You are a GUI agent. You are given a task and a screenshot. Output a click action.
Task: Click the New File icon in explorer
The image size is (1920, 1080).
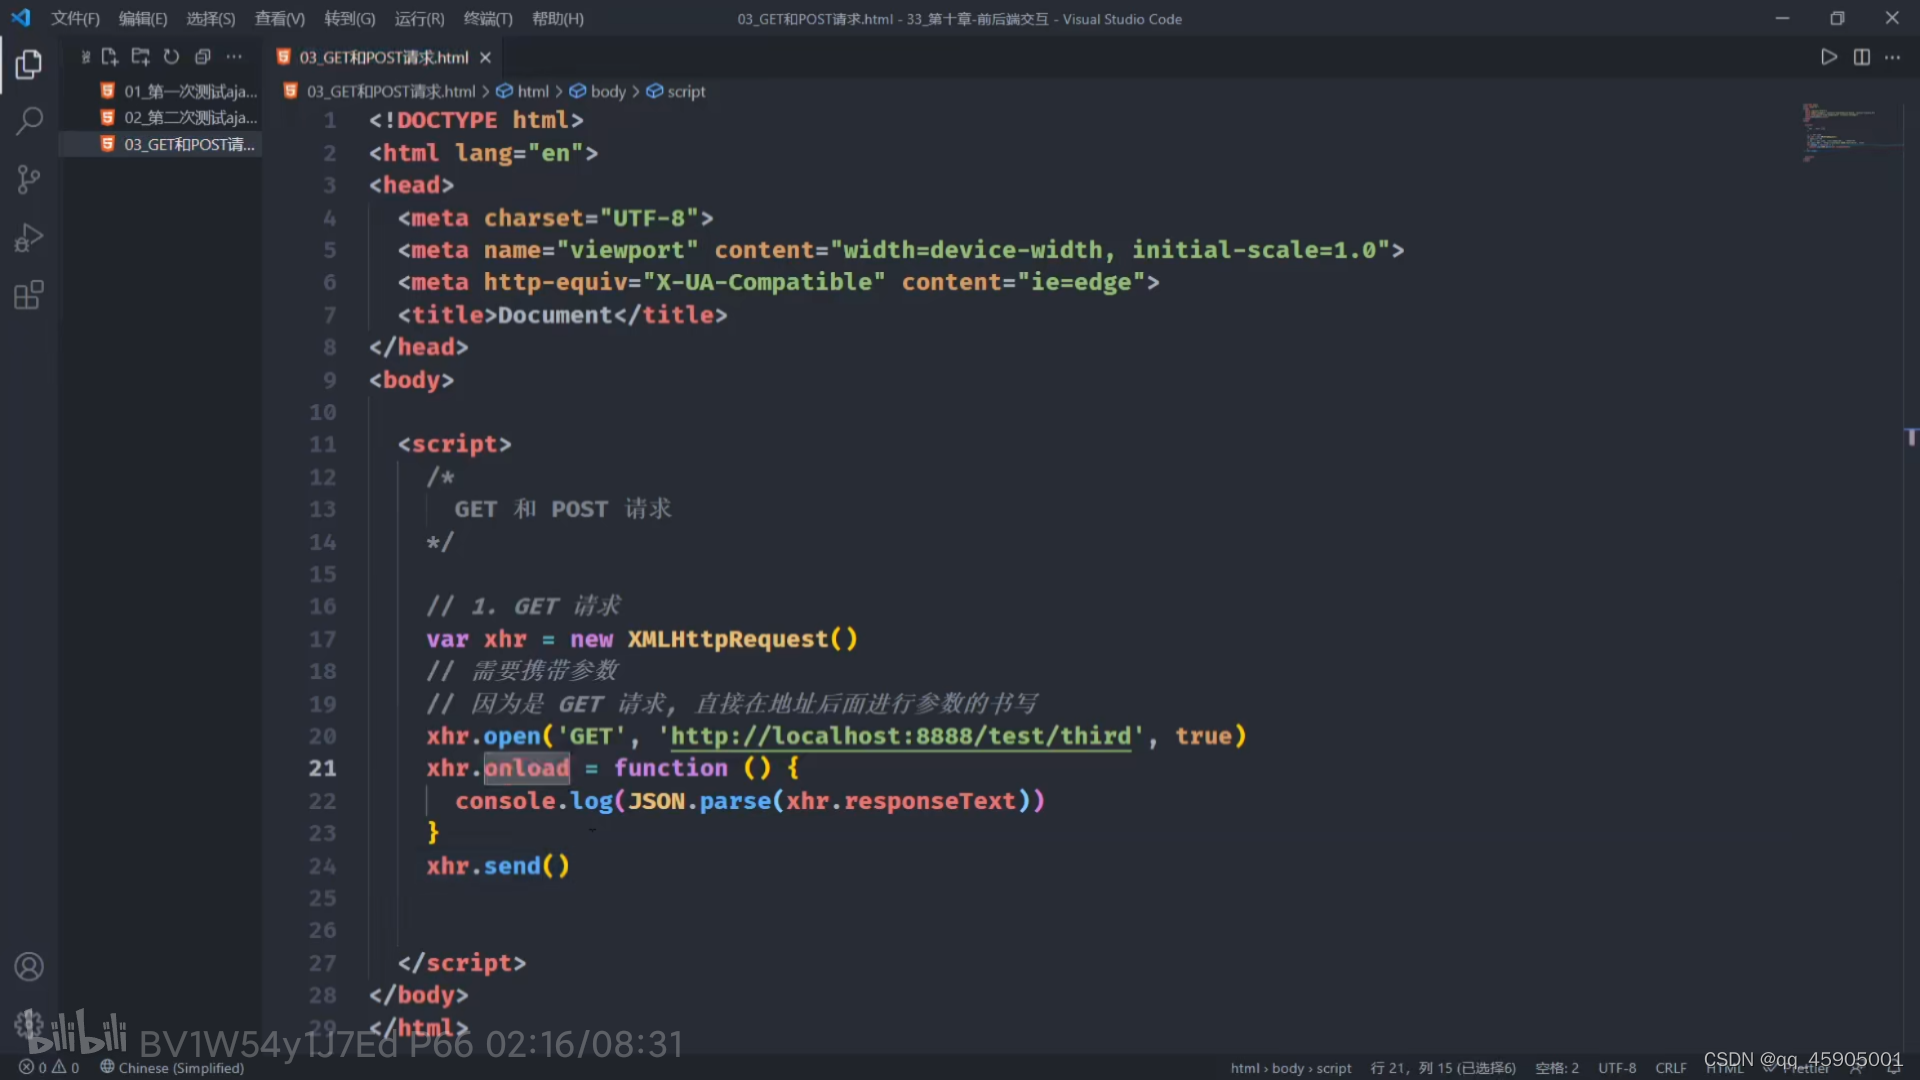110,57
